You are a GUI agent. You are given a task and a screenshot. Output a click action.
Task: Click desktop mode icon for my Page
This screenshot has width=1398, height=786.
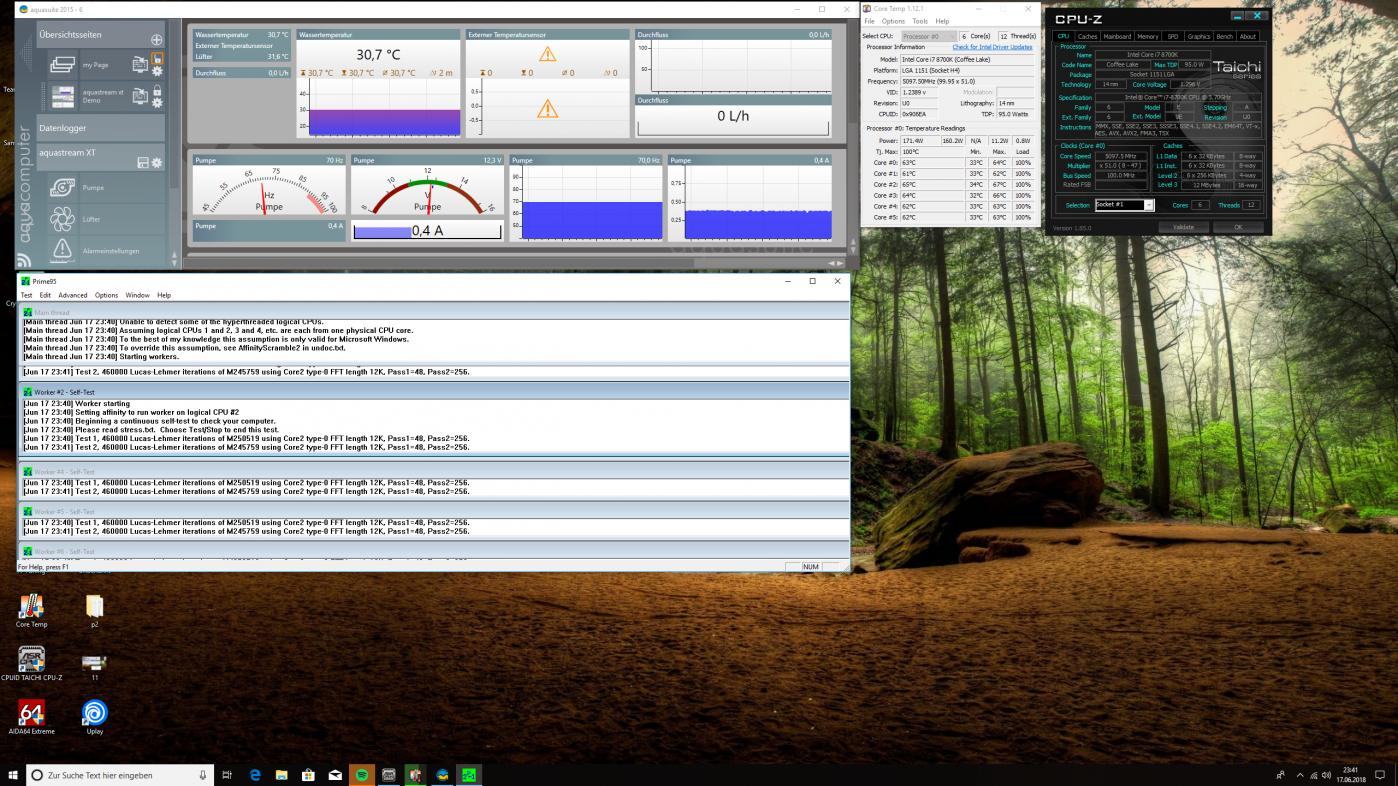pos(140,65)
